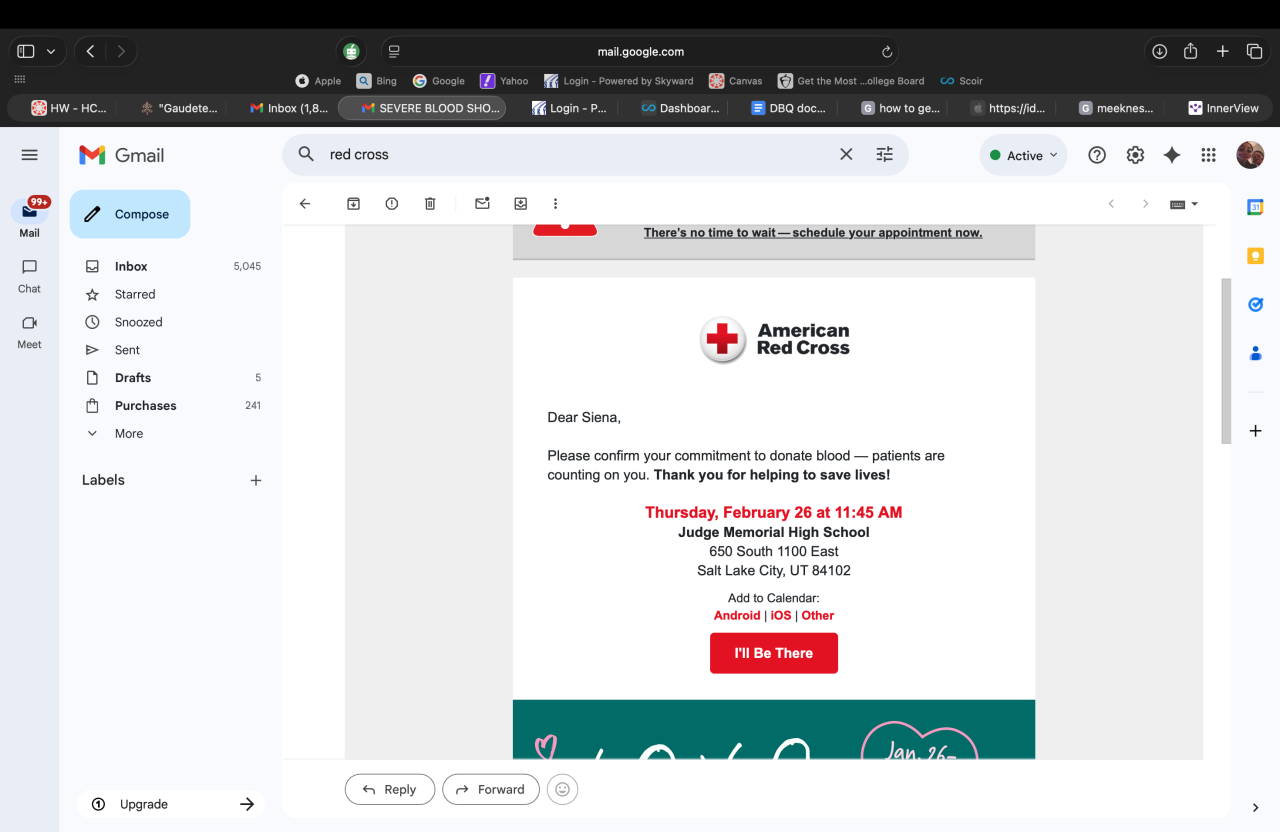The width and height of the screenshot is (1280, 832).
Task: Open the Scoir favorites bookmark
Action: click(x=961, y=81)
